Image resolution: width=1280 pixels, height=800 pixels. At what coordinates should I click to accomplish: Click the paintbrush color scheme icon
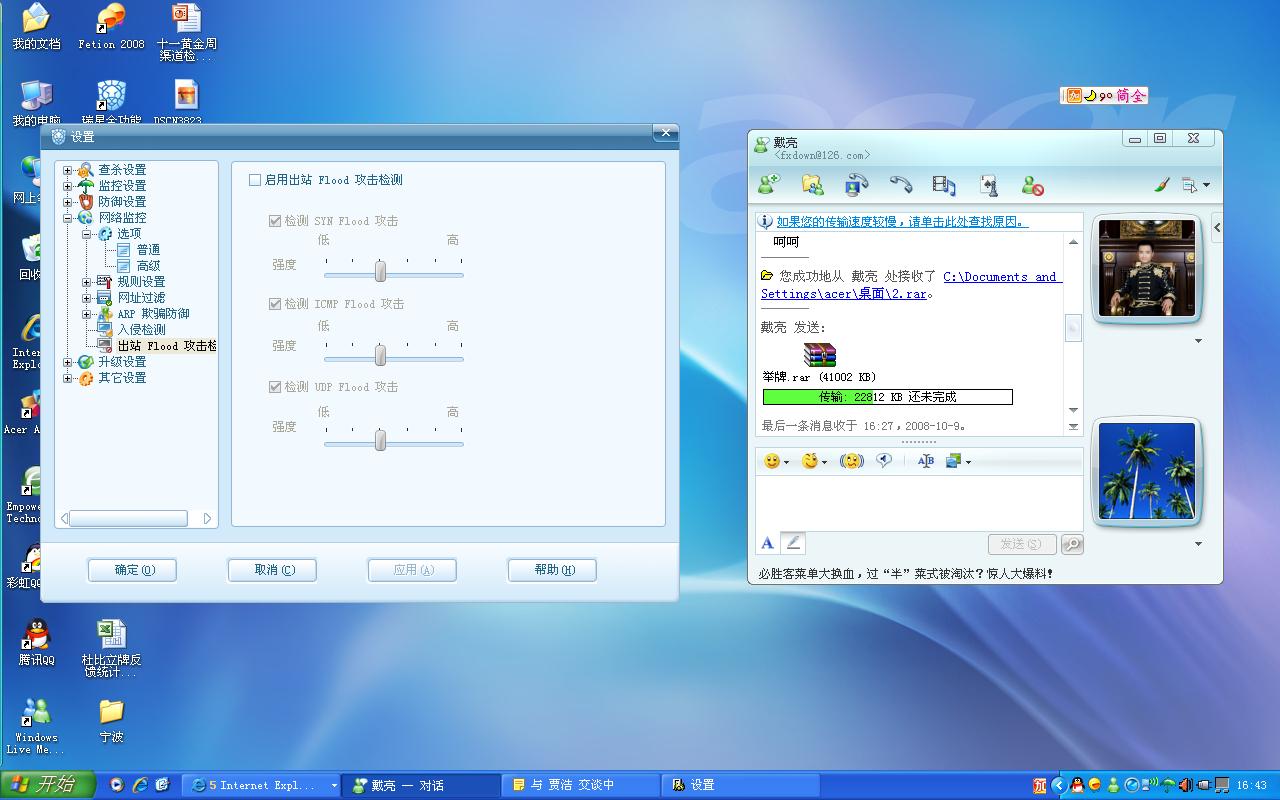pos(1161,185)
